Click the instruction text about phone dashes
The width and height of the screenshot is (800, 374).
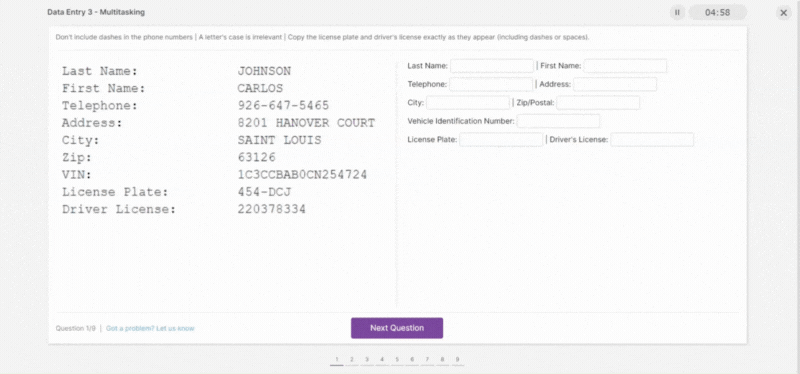coord(124,37)
